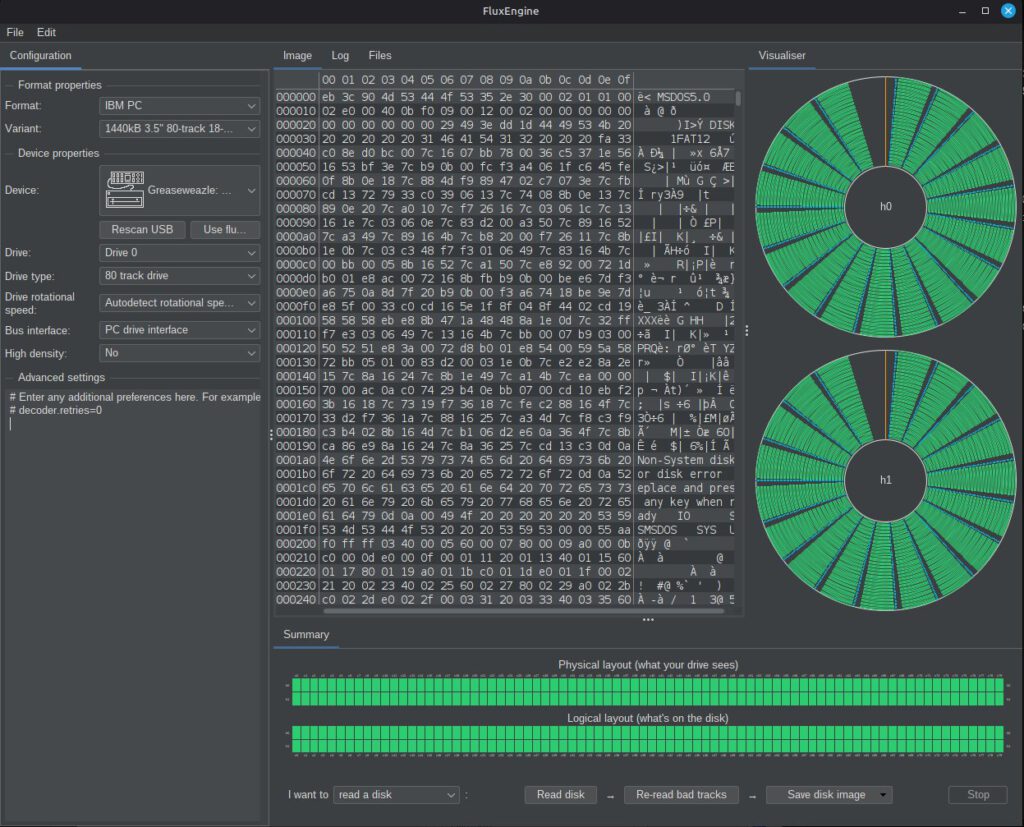This screenshot has width=1024, height=827.
Task: Select the Visualiser tab
Action: 782,56
